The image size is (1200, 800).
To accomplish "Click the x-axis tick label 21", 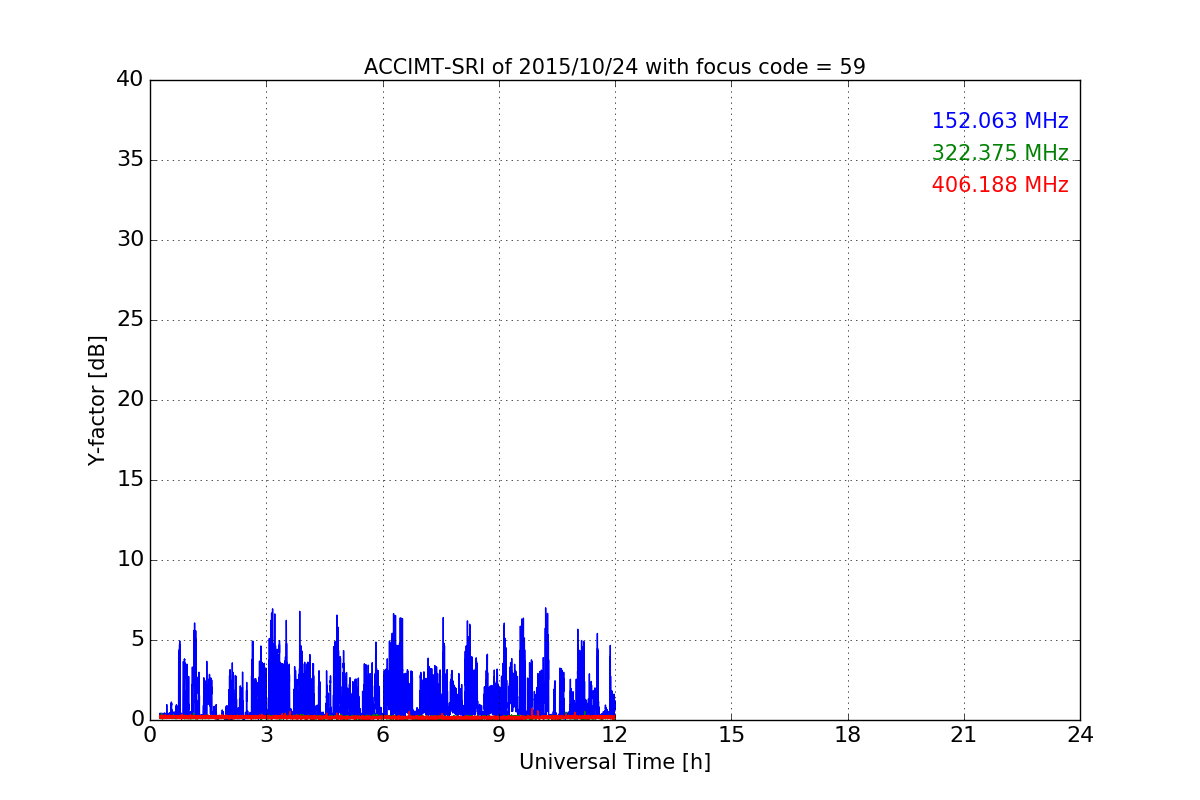I will point(964,735).
